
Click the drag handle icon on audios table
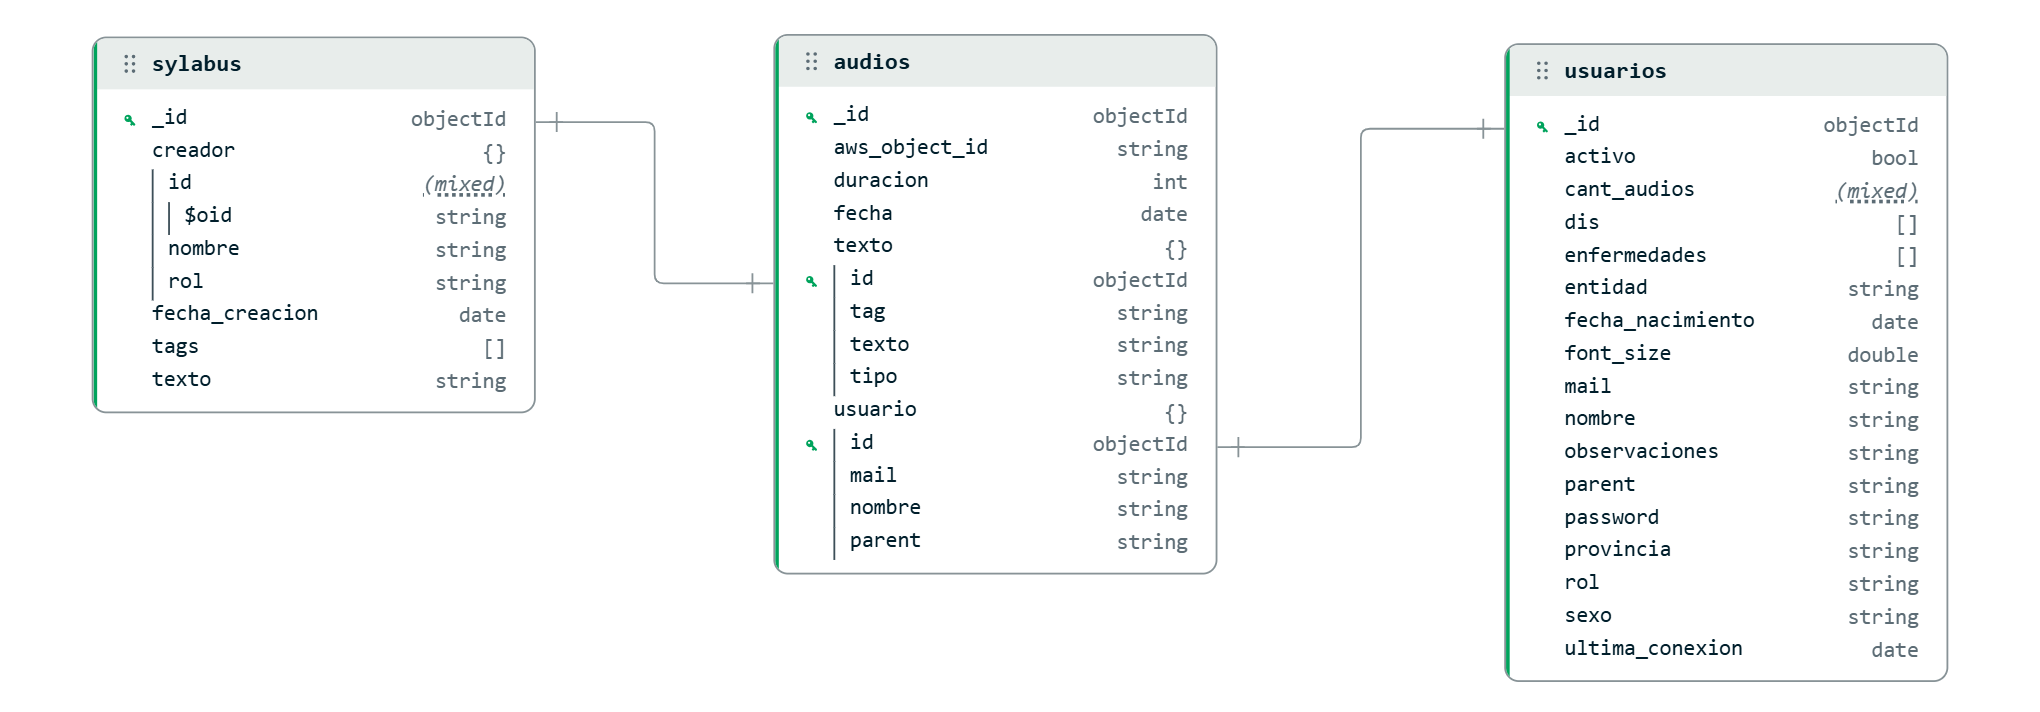click(x=811, y=62)
